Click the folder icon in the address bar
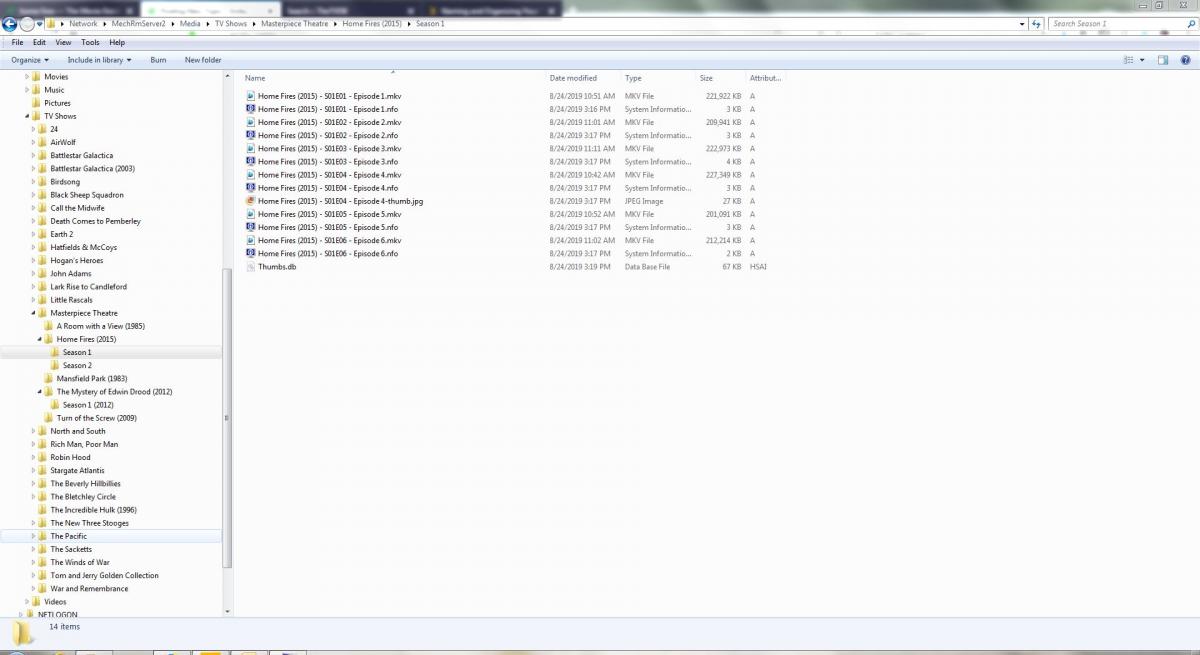Screen dimensions: 1200x655 [x=50, y=24]
